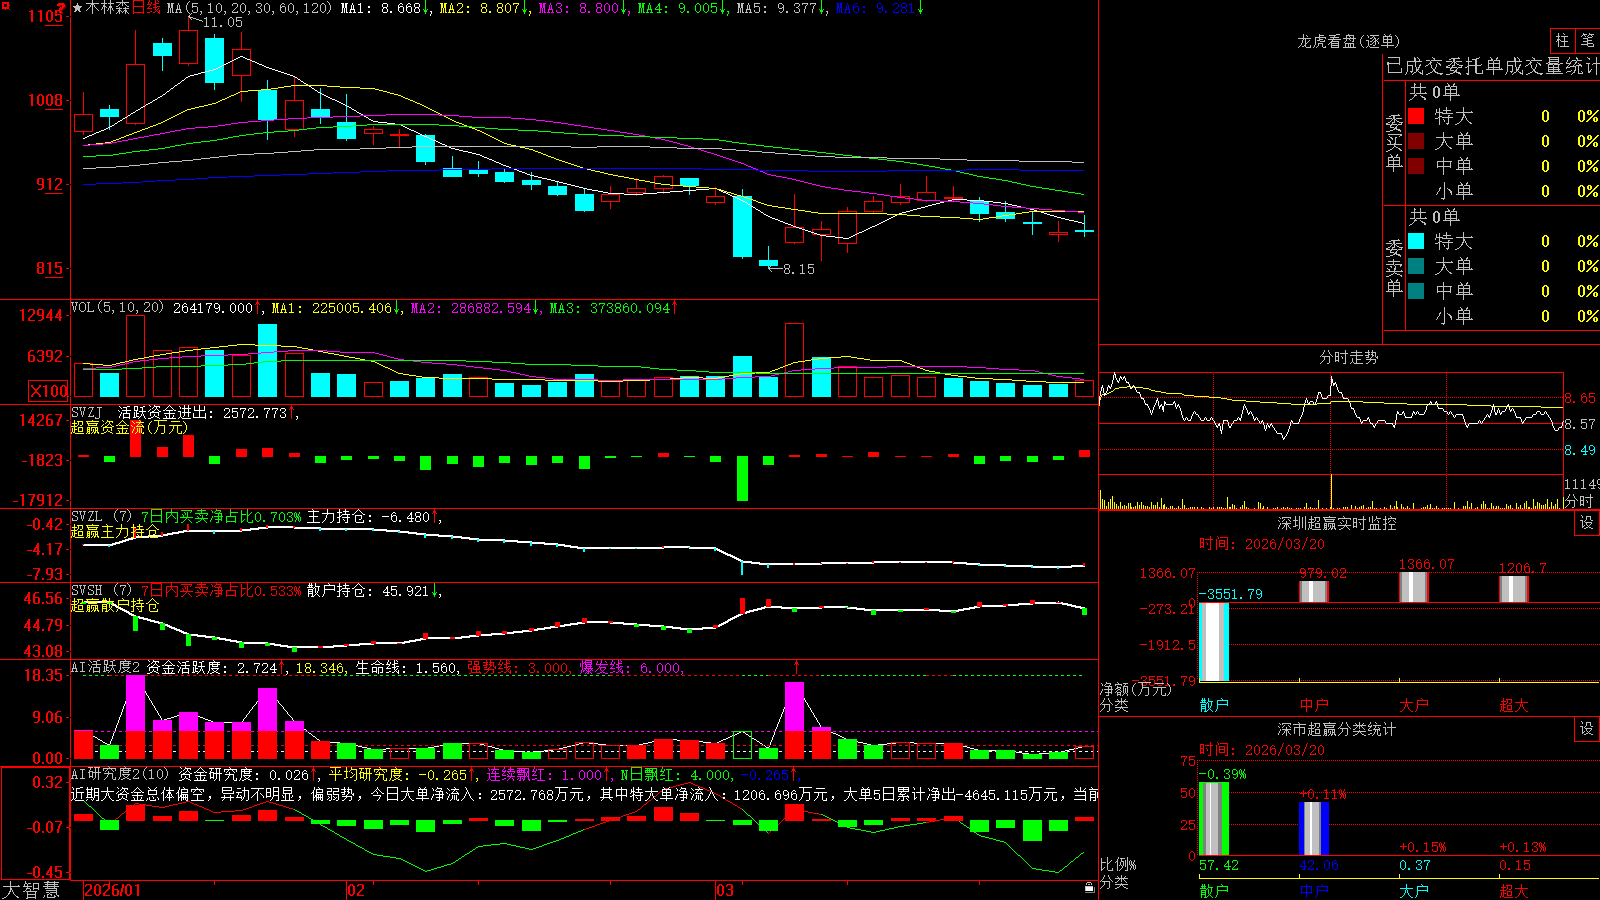Screen dimensions: 1600x900
Task: Click the 时间: 2026/03/20 in 深圳超赢实时监控
Action: pyautogui.click(x=1262, y=544)
